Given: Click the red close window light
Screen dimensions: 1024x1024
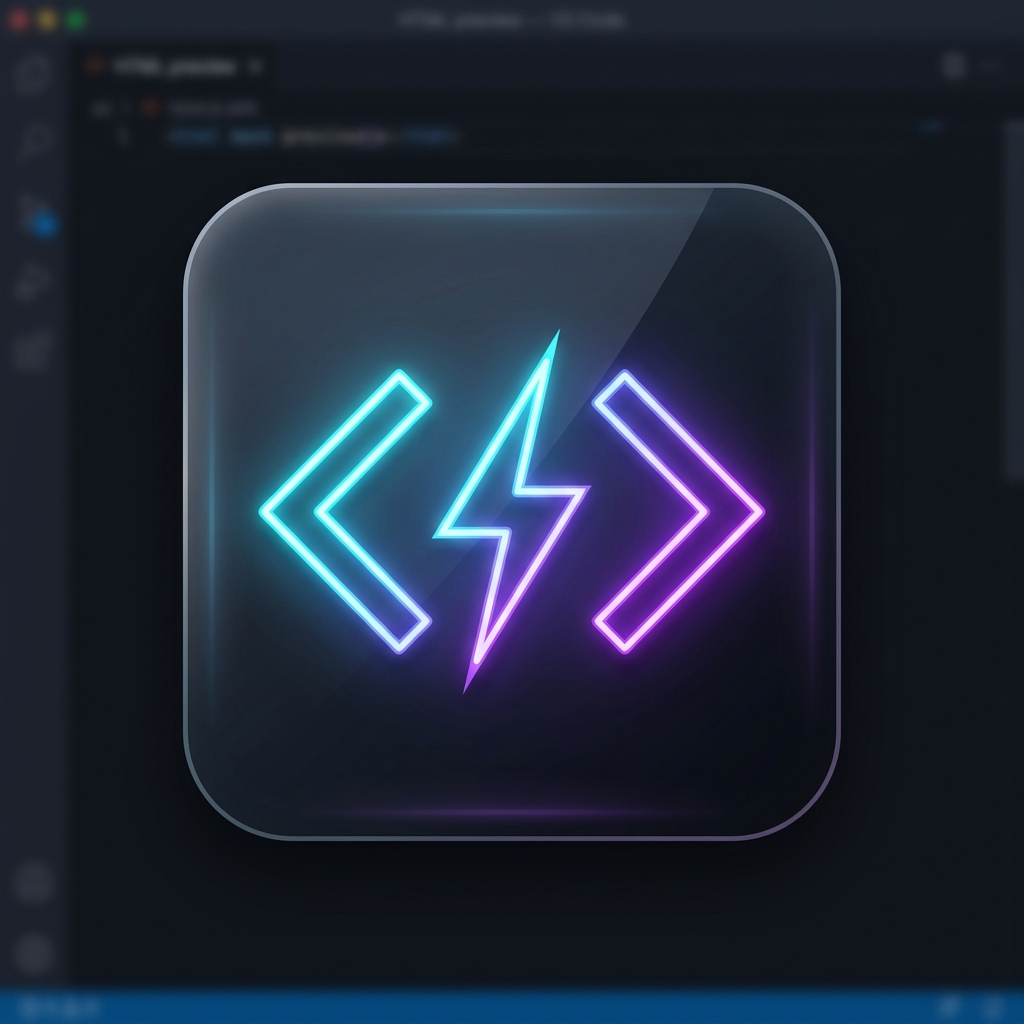Looking at the screenshot, I should [x=18, y=20].
